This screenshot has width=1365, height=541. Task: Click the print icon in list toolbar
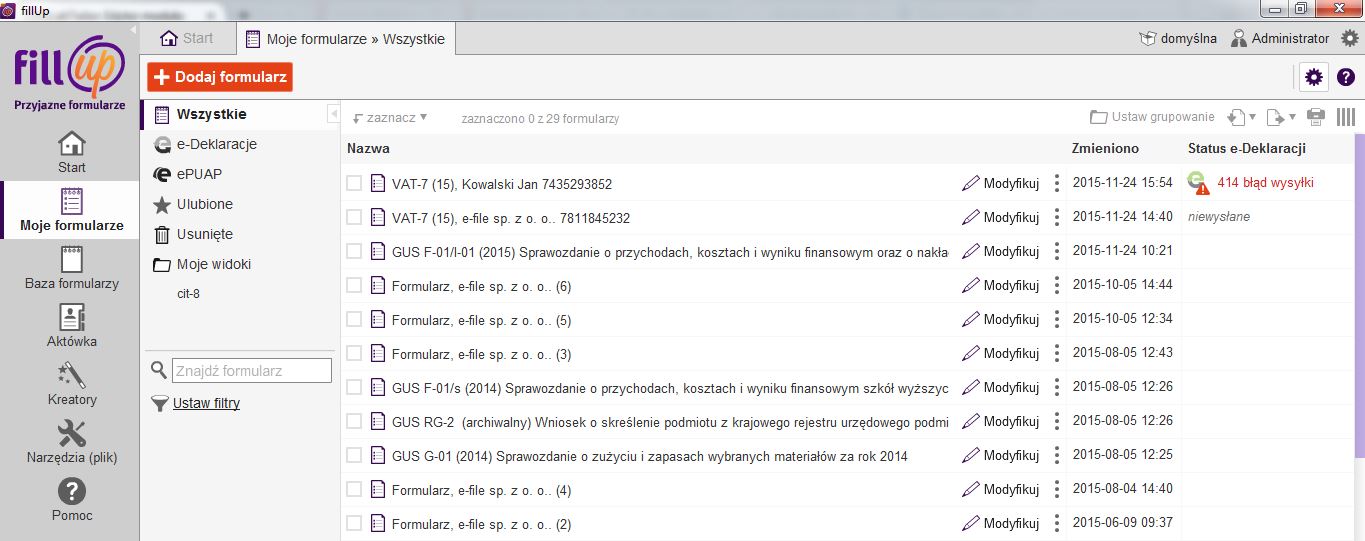(1316, 117)
